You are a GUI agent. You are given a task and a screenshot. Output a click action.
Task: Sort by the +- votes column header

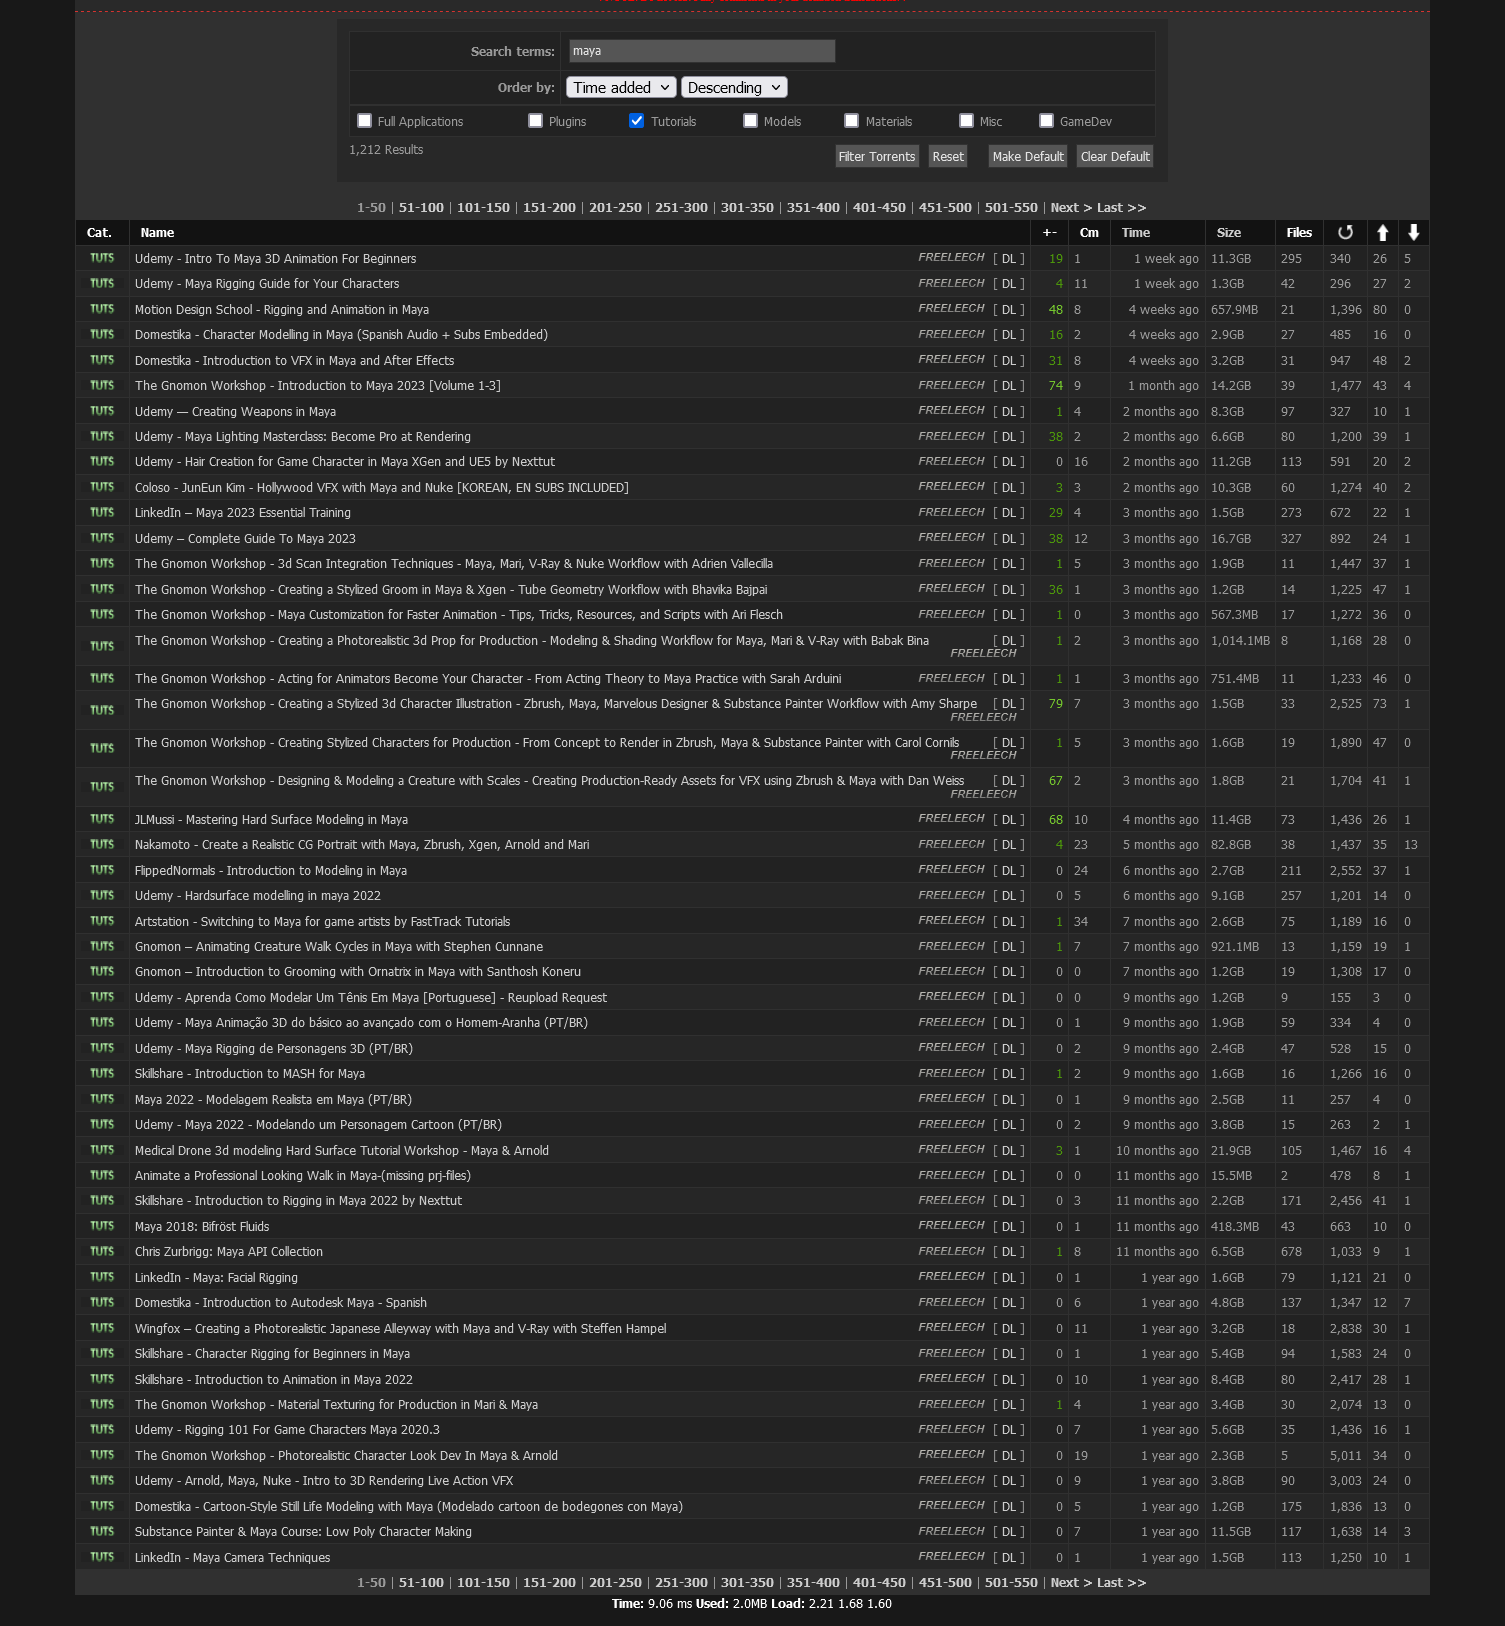click(1049, 233)
